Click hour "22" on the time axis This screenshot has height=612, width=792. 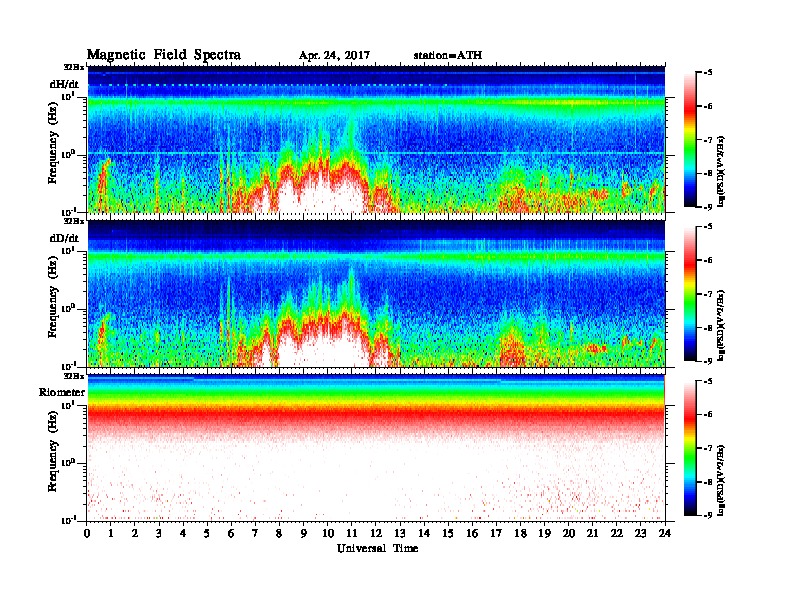617,534
